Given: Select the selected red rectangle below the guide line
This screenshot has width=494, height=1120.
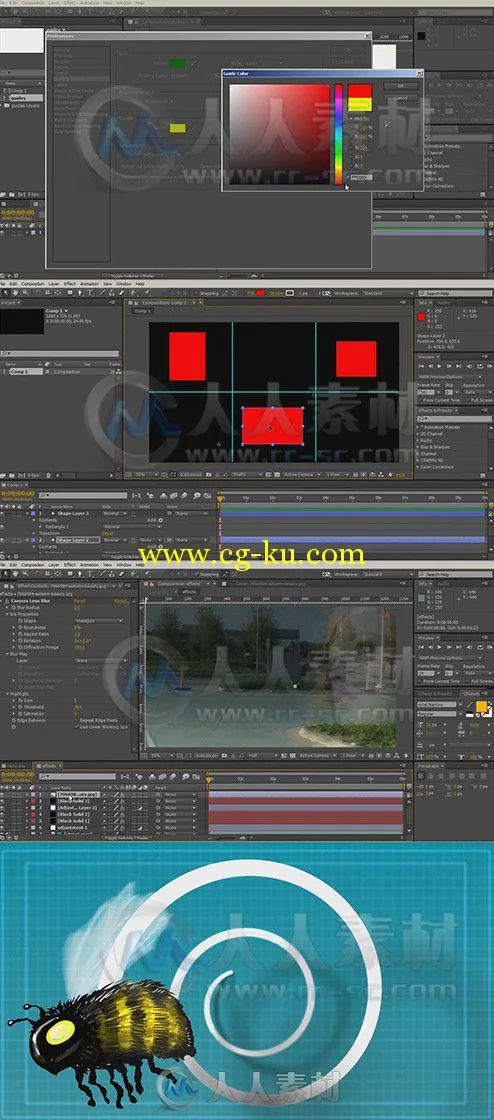Looking at the screenshot, I should (x=273, y=426).
